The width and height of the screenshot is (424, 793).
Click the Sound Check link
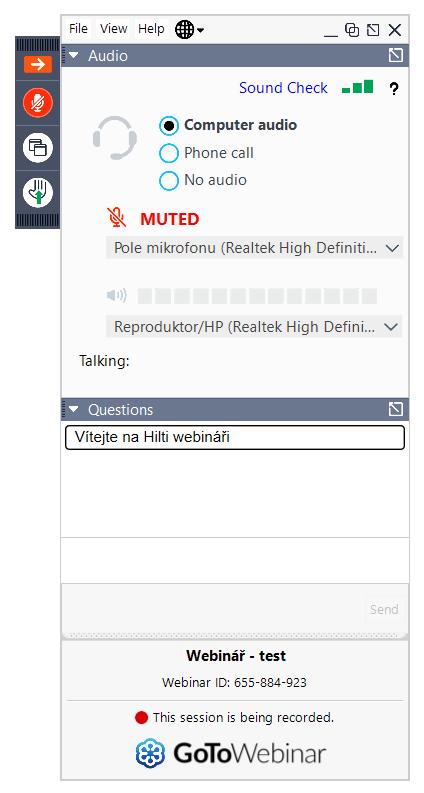[x=283, y=88]
